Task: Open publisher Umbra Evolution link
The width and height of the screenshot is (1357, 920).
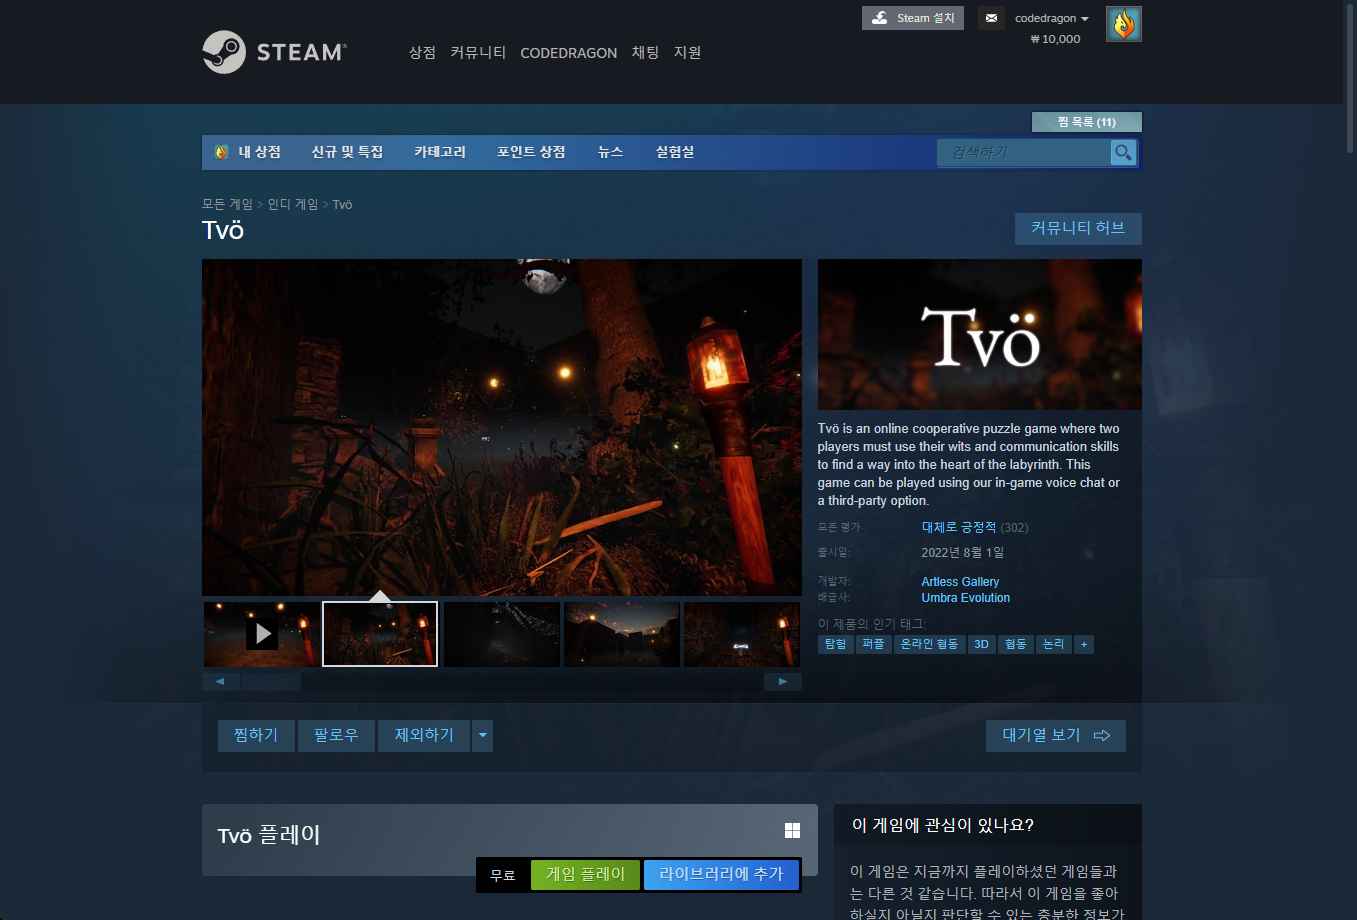Action: point(966,597)
